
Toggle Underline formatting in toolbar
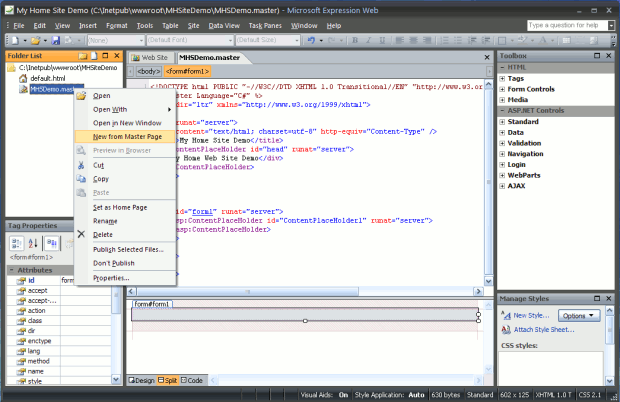382,40
